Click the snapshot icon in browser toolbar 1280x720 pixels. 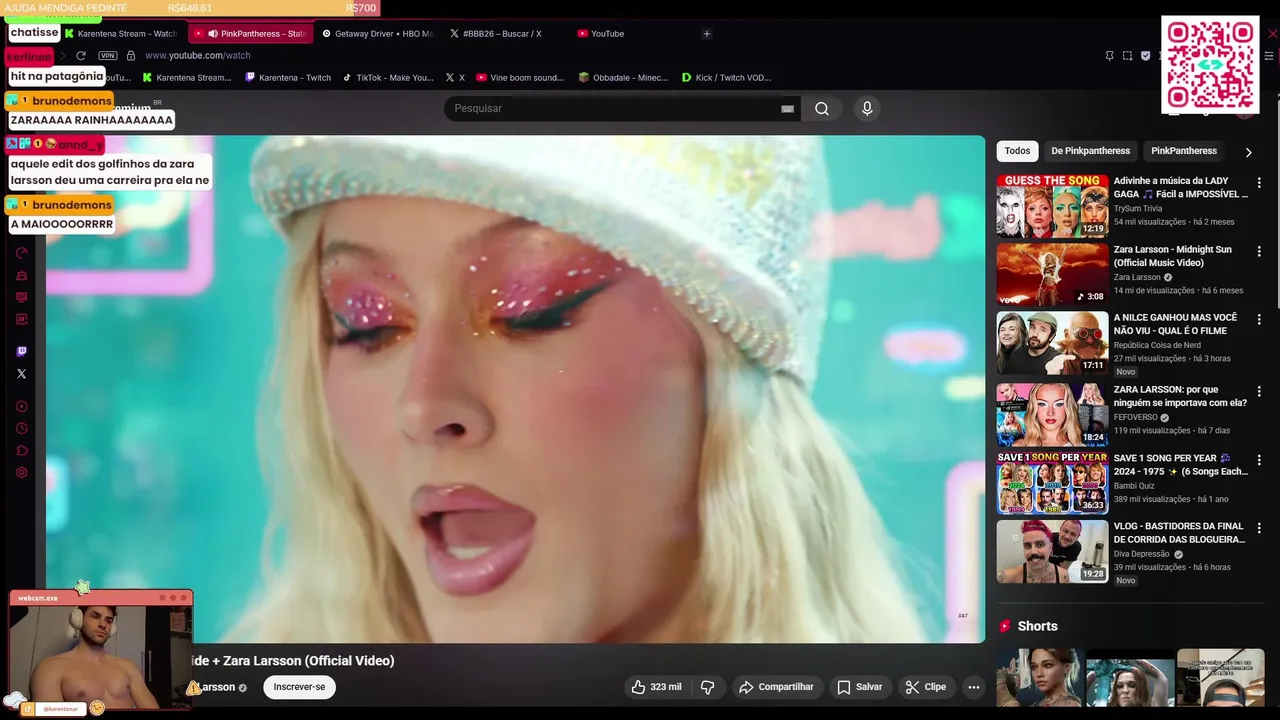[1127, 56]
